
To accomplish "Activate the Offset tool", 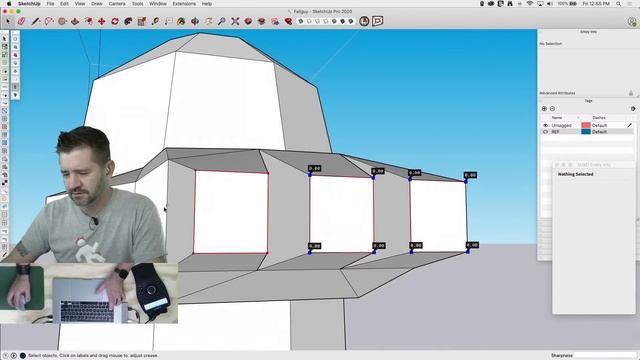I will tap(88, 21).
